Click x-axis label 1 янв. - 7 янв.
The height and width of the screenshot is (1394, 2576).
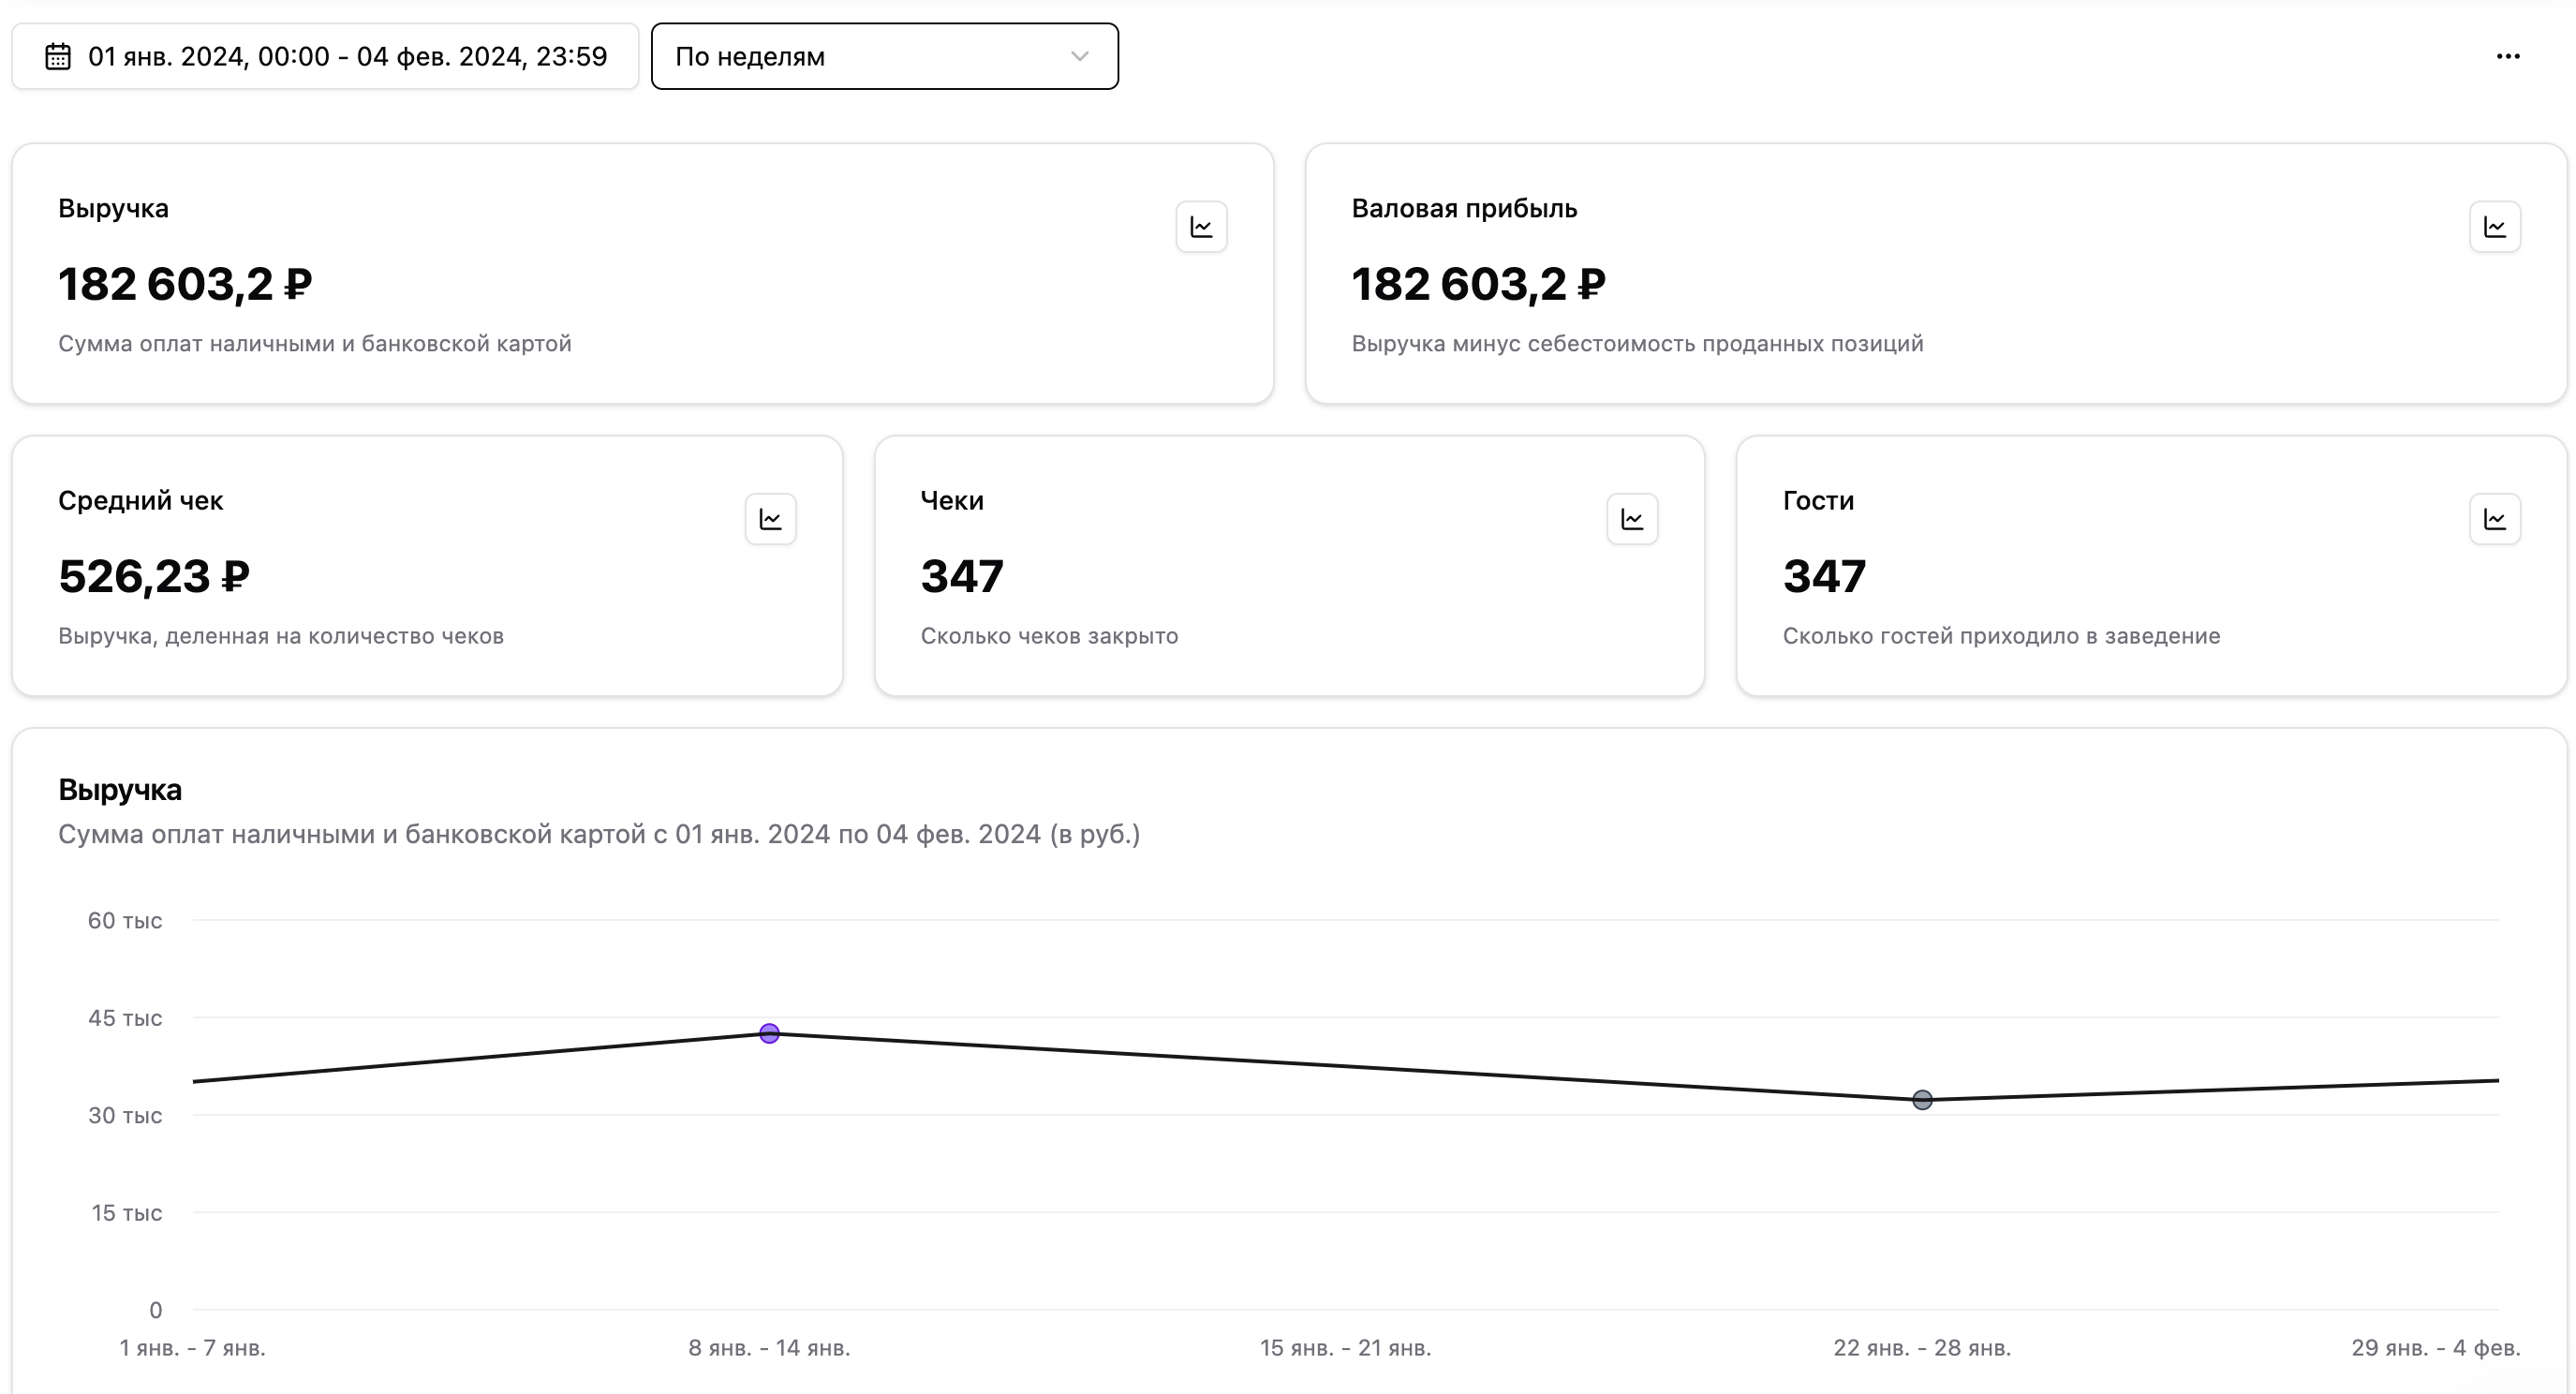pos(192,1347)
